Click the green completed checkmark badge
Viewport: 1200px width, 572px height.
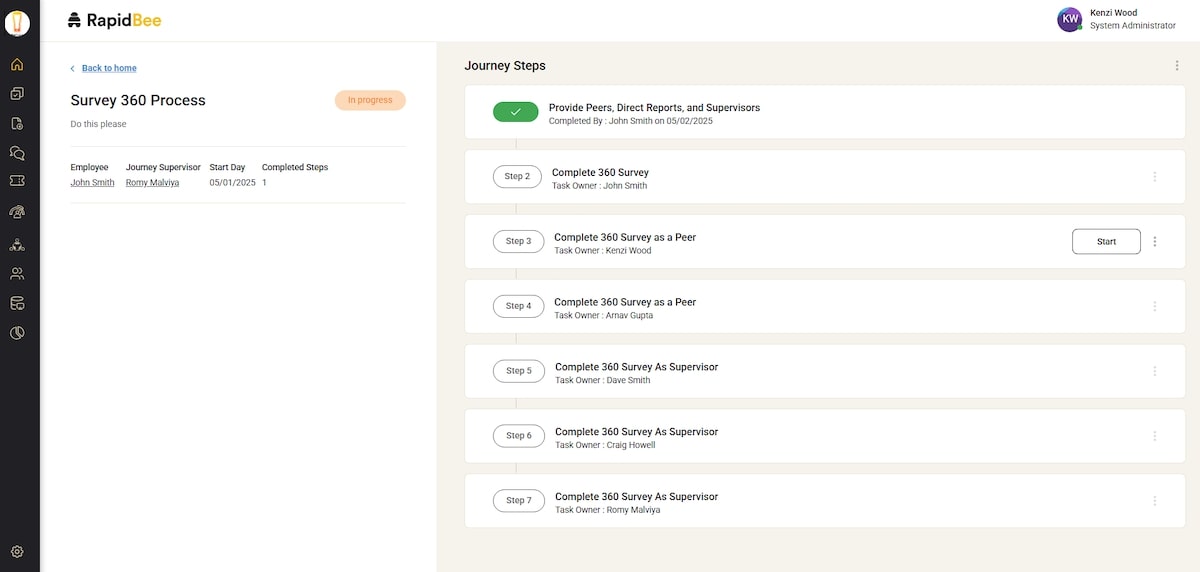point(516,112)
